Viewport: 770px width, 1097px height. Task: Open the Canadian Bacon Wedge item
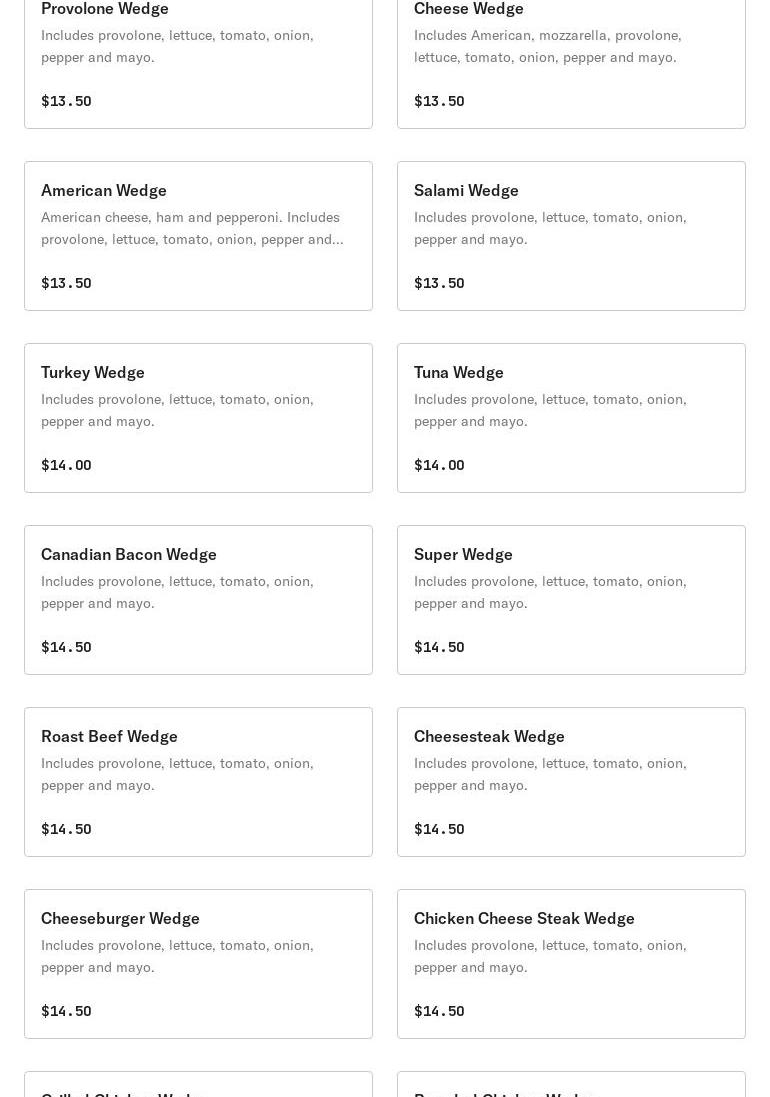[x=198, y=600]
